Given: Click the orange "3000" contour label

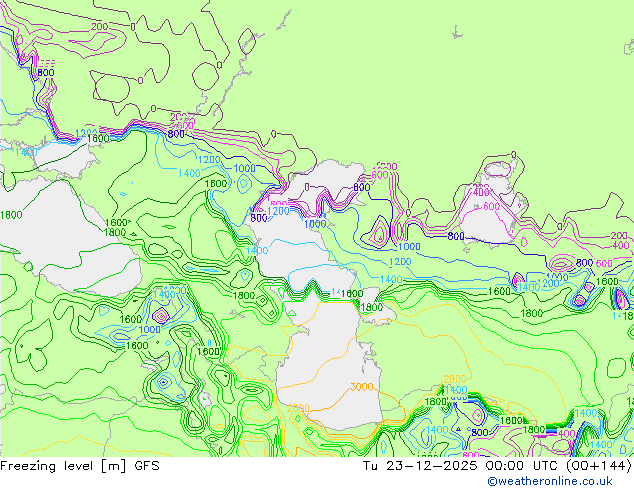Looking at the screenshot, I should point(361,387).
